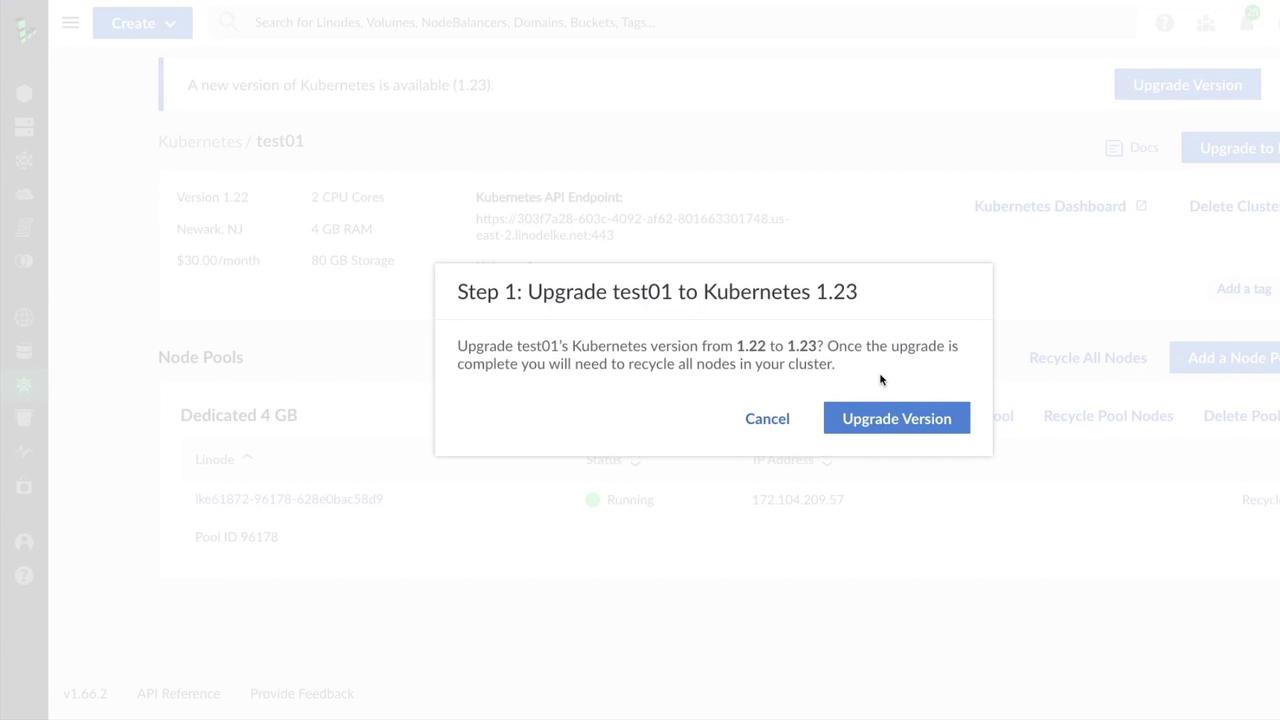Cancel the Kubernetes upgrade dialog
This screenshot has height=720, width=1280.
pyautogui.click(x=767, y=418)
